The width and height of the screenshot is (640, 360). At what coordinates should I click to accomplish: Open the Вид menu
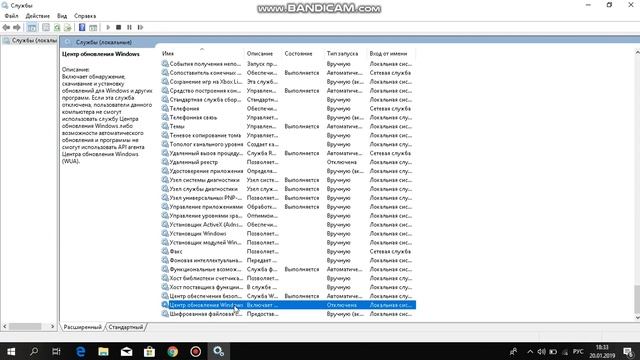[x=62, y=16]
